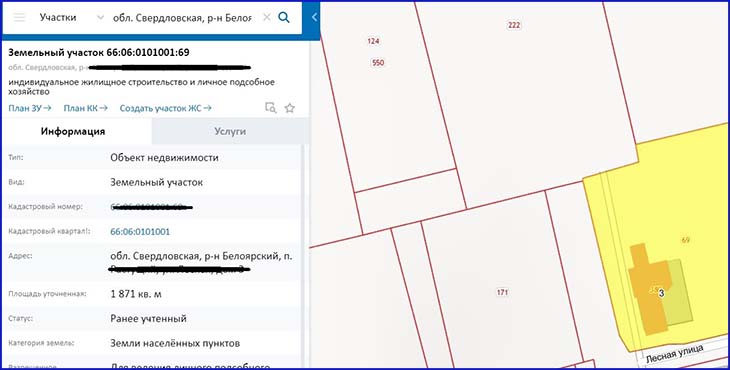Click the address search input field

182,18
